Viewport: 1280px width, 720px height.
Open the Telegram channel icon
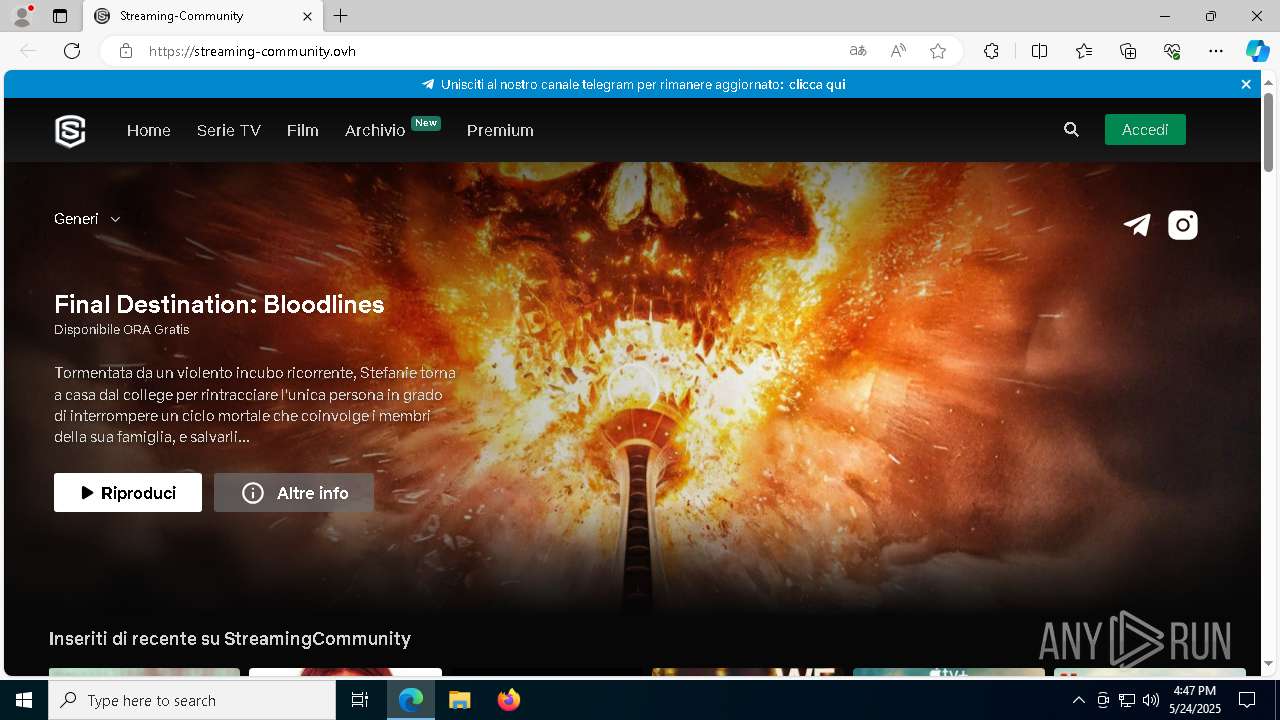(x=1137, y=225)
